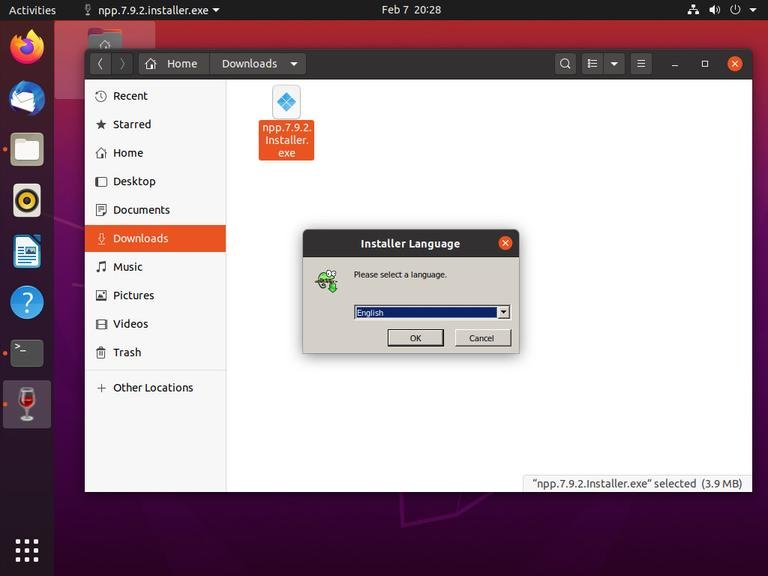
Task: Expand the view options dropdown arrow
Action: click(x=614, y=63)
